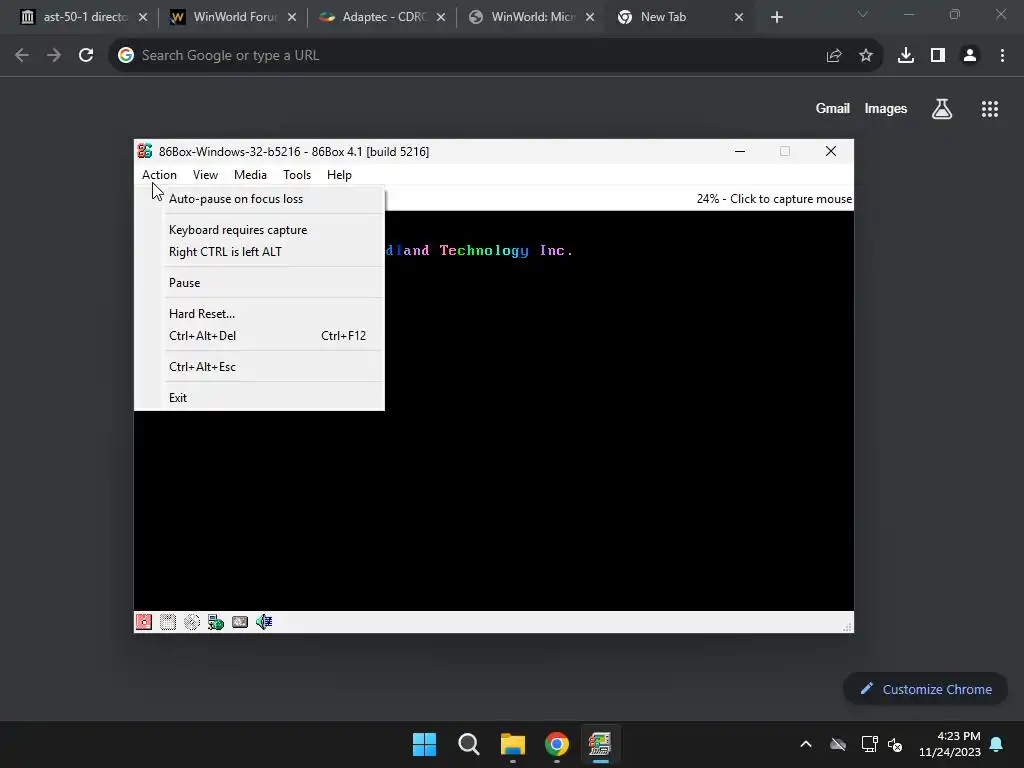
Task: Open Chrome three-dot menu
Action: click(1002, 56)
